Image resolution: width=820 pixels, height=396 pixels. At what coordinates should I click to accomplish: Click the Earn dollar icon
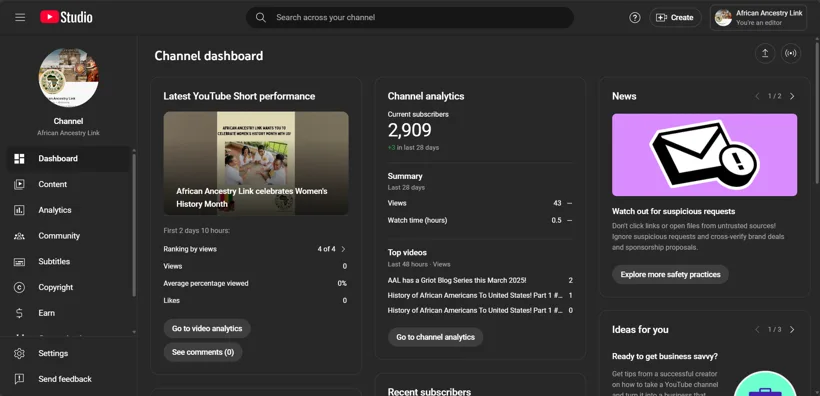[19, 313]
